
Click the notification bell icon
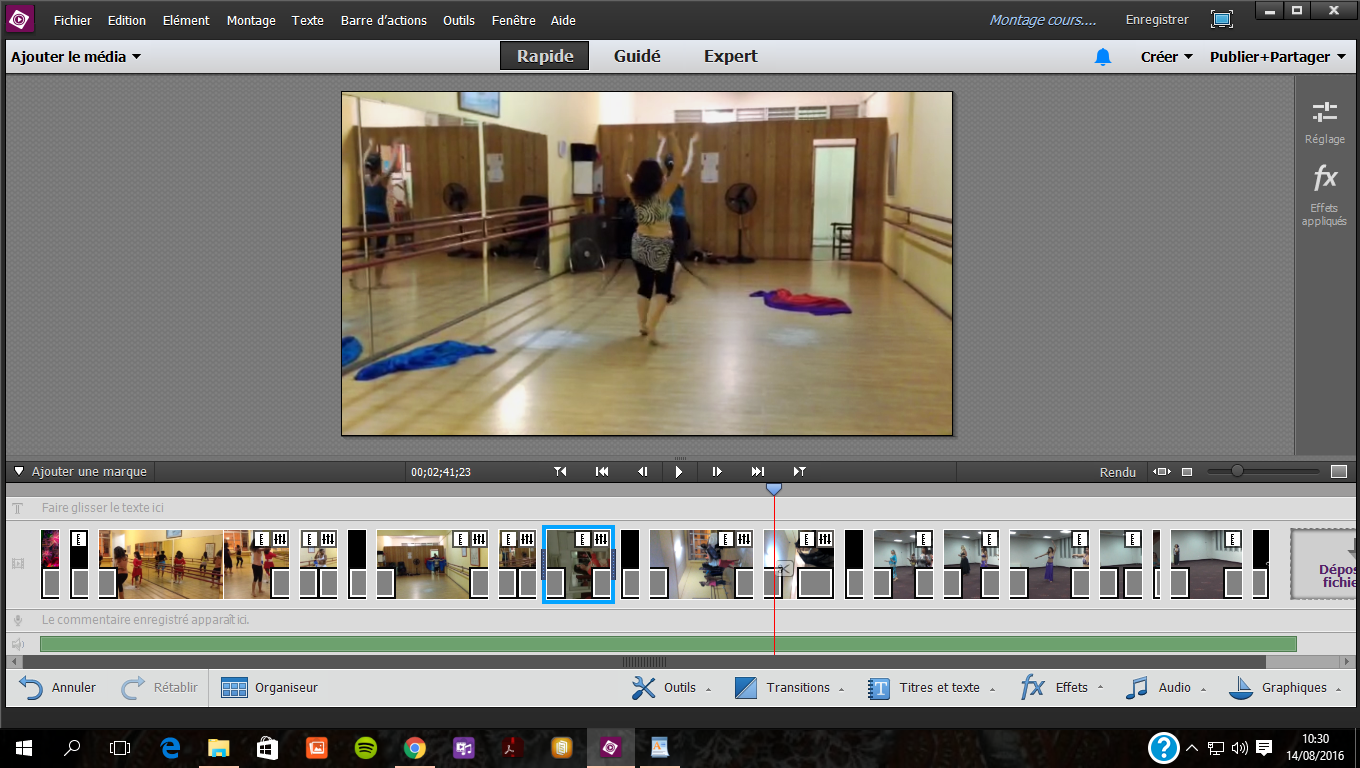click(1103, 57)
